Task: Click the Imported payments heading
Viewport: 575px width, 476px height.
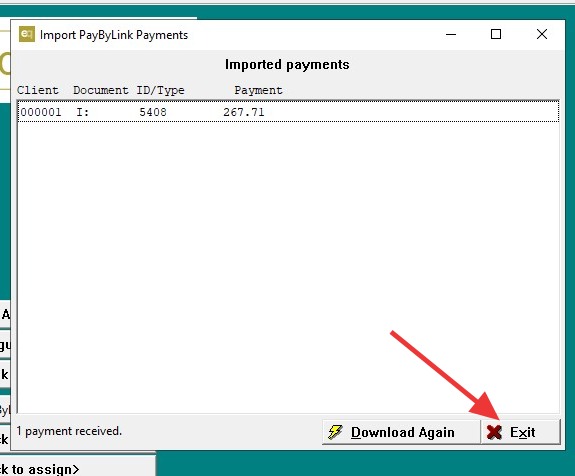Action: click(287, 65)
